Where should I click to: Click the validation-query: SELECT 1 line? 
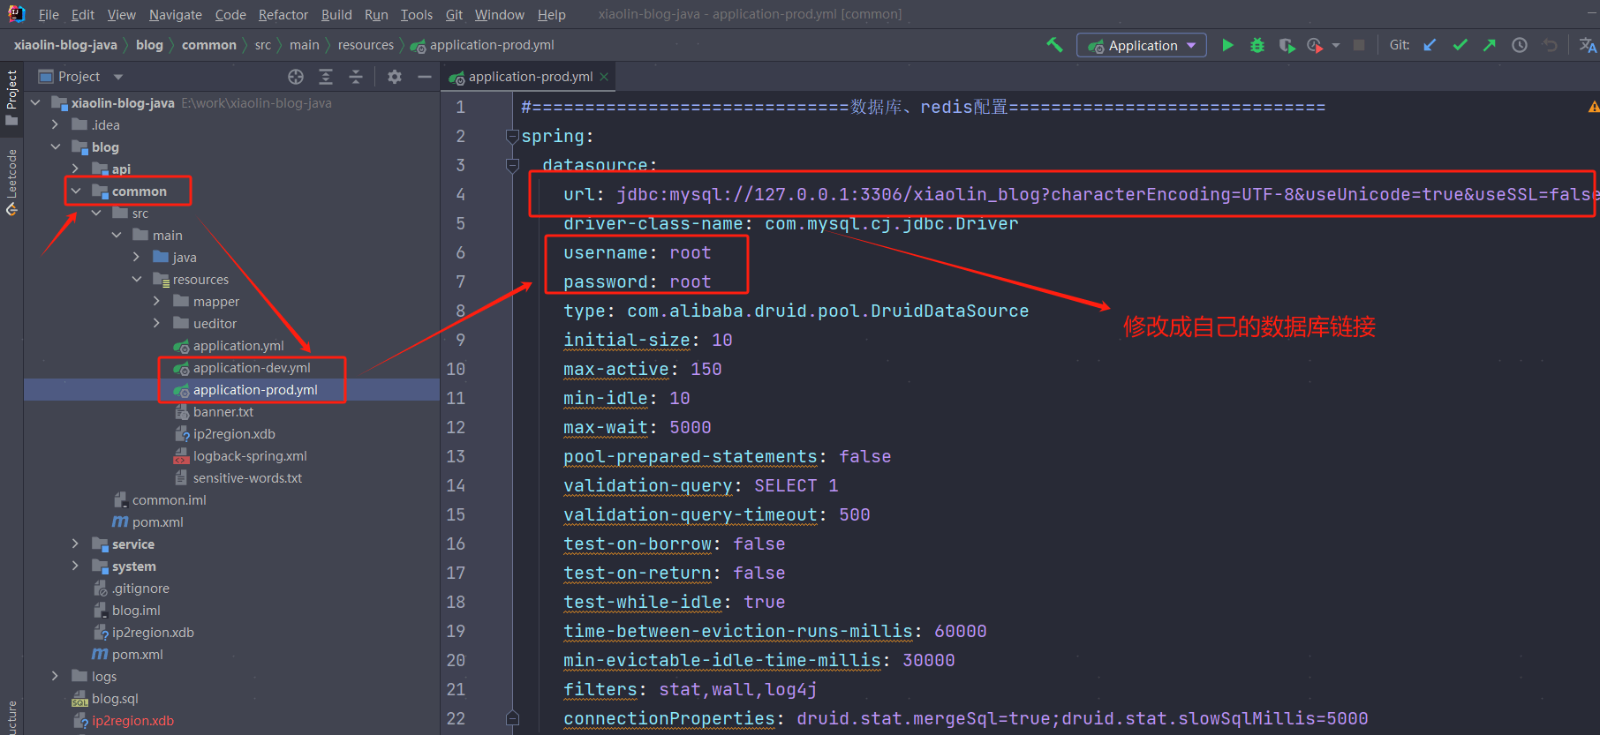[x=700, y=486]
